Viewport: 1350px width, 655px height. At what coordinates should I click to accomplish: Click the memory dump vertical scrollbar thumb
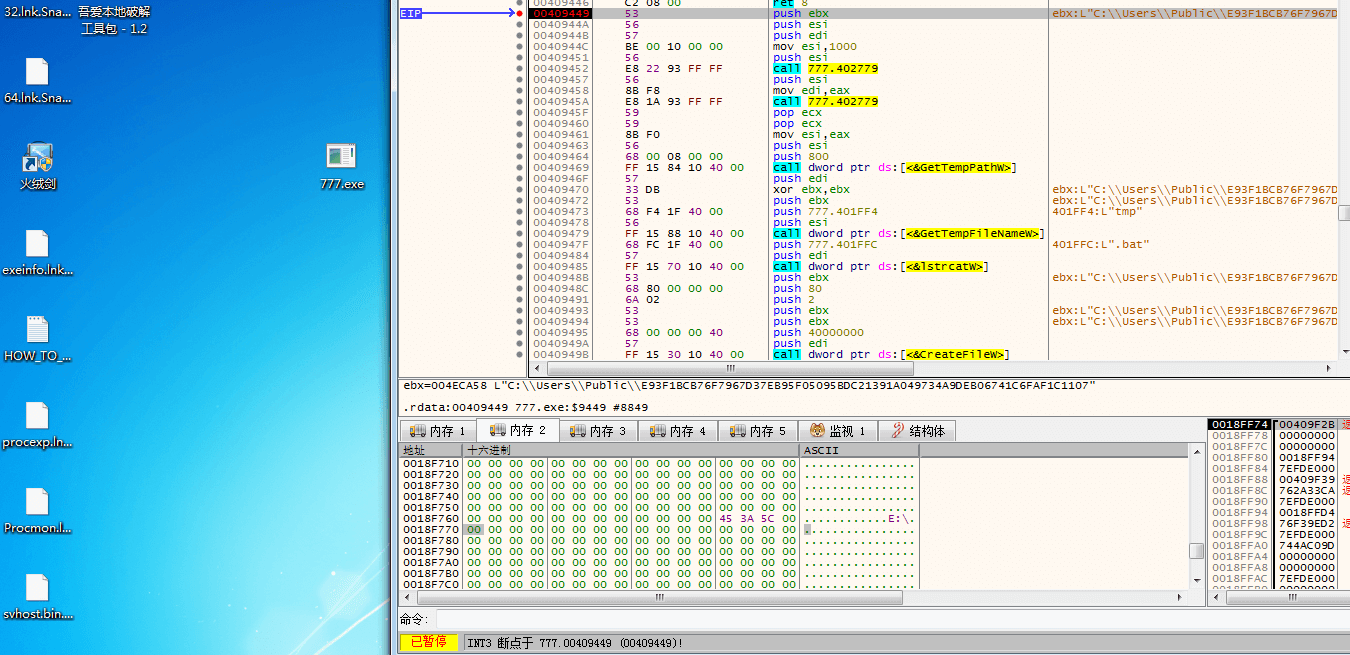click(x=1196, y=551)
